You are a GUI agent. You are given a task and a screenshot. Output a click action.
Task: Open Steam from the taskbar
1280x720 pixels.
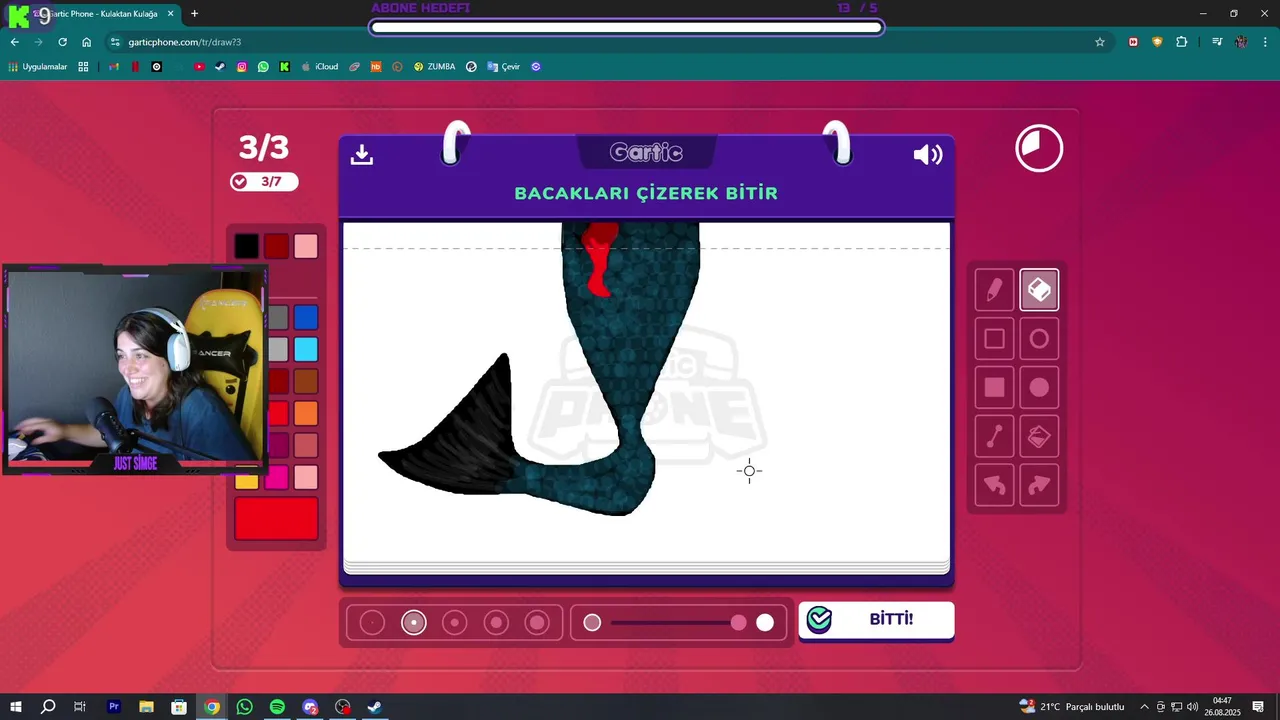pyautogui.click(x=374, y=707)
